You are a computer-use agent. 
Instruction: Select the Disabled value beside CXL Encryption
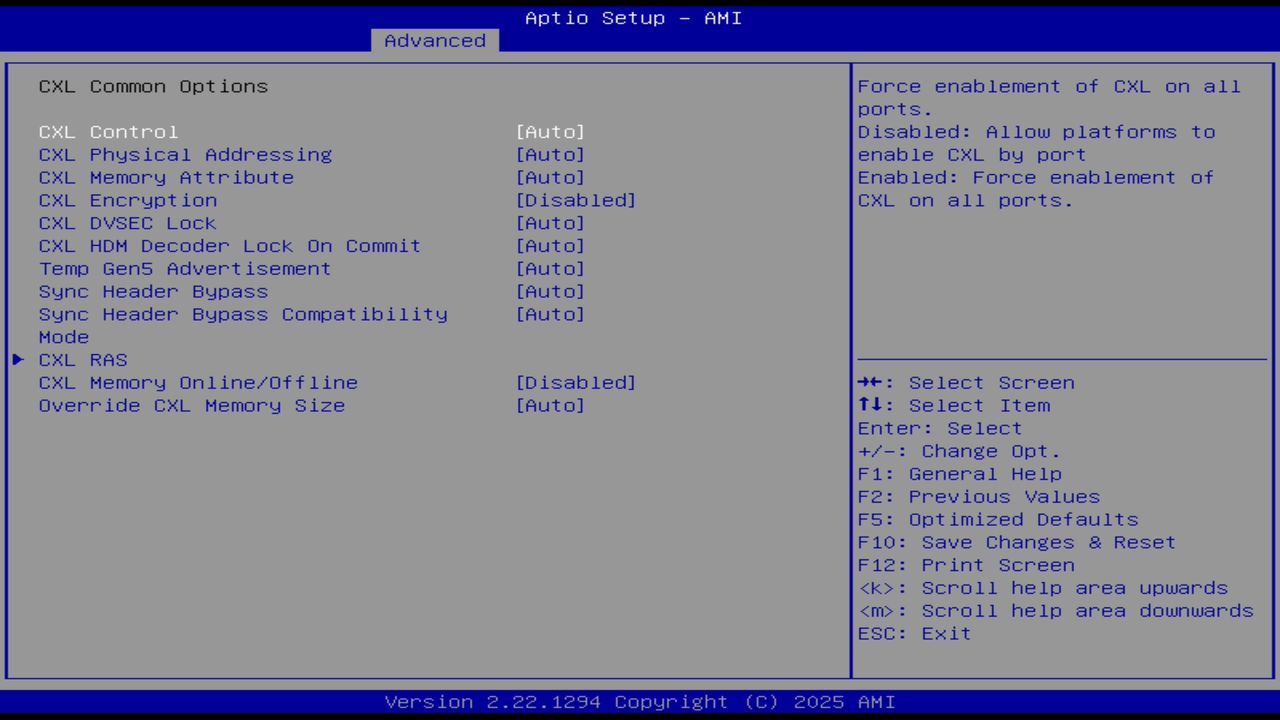[576, 200]
